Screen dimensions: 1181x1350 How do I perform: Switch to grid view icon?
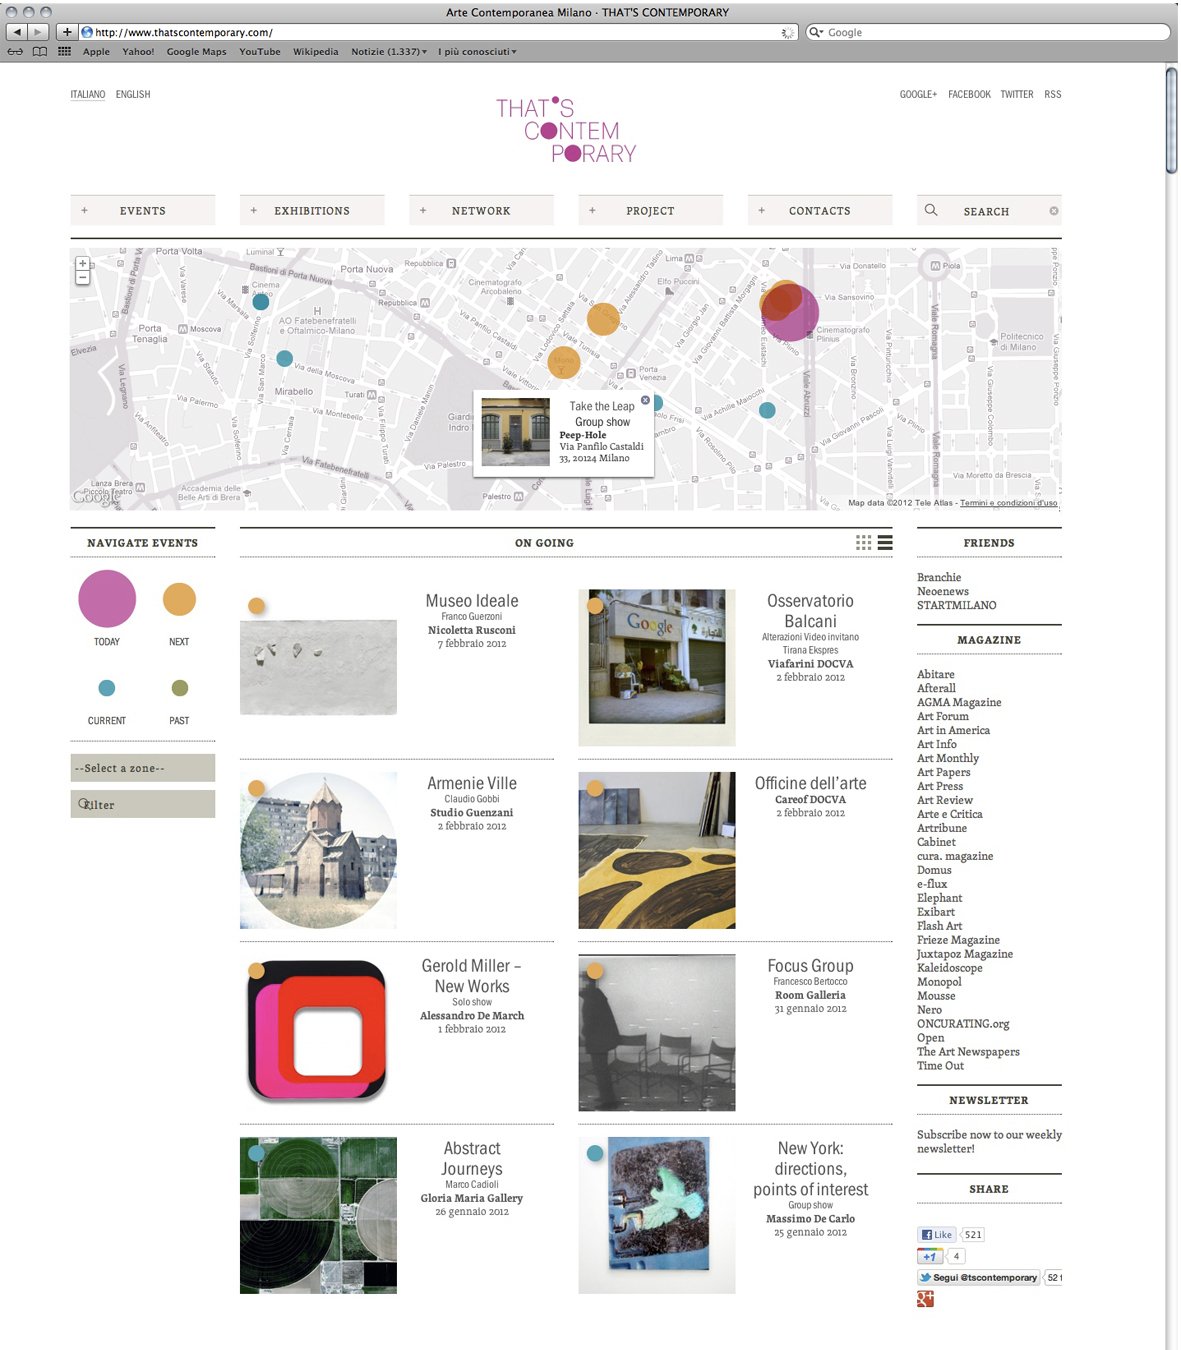point(863,542)
